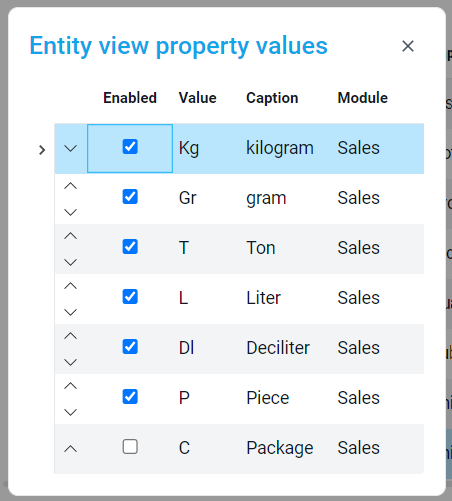Move the Ton row up
452x501 pixels.
point(70,236)
